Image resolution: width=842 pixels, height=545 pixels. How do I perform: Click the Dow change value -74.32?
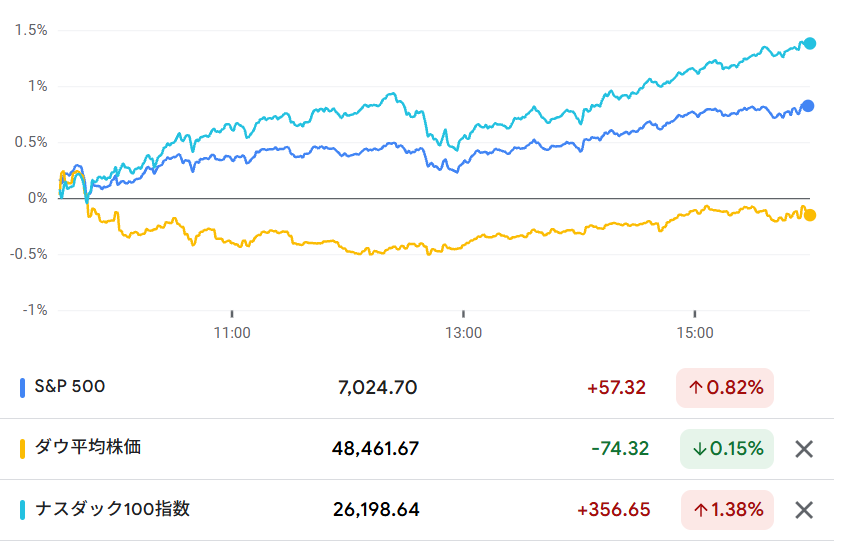coord(620,449)
